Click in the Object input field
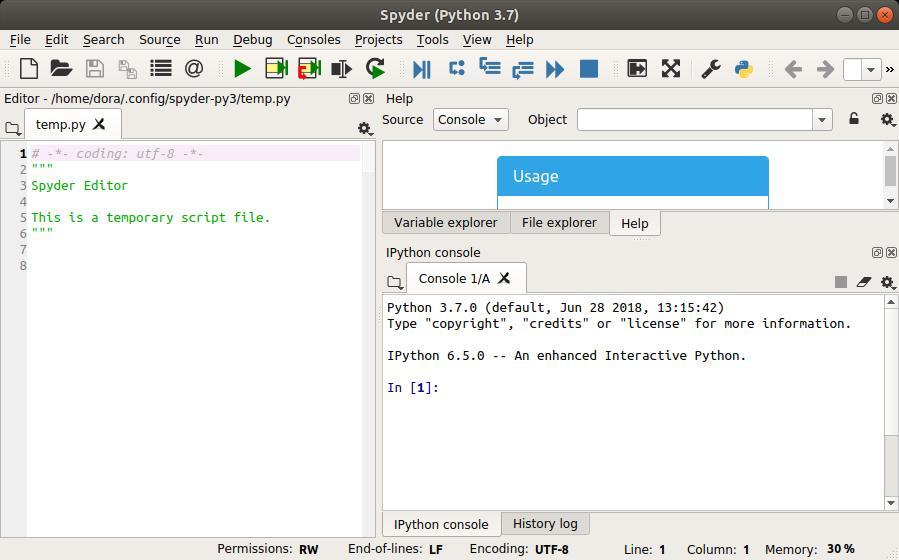This screenshot has height=560, width=899. [694, 119]
